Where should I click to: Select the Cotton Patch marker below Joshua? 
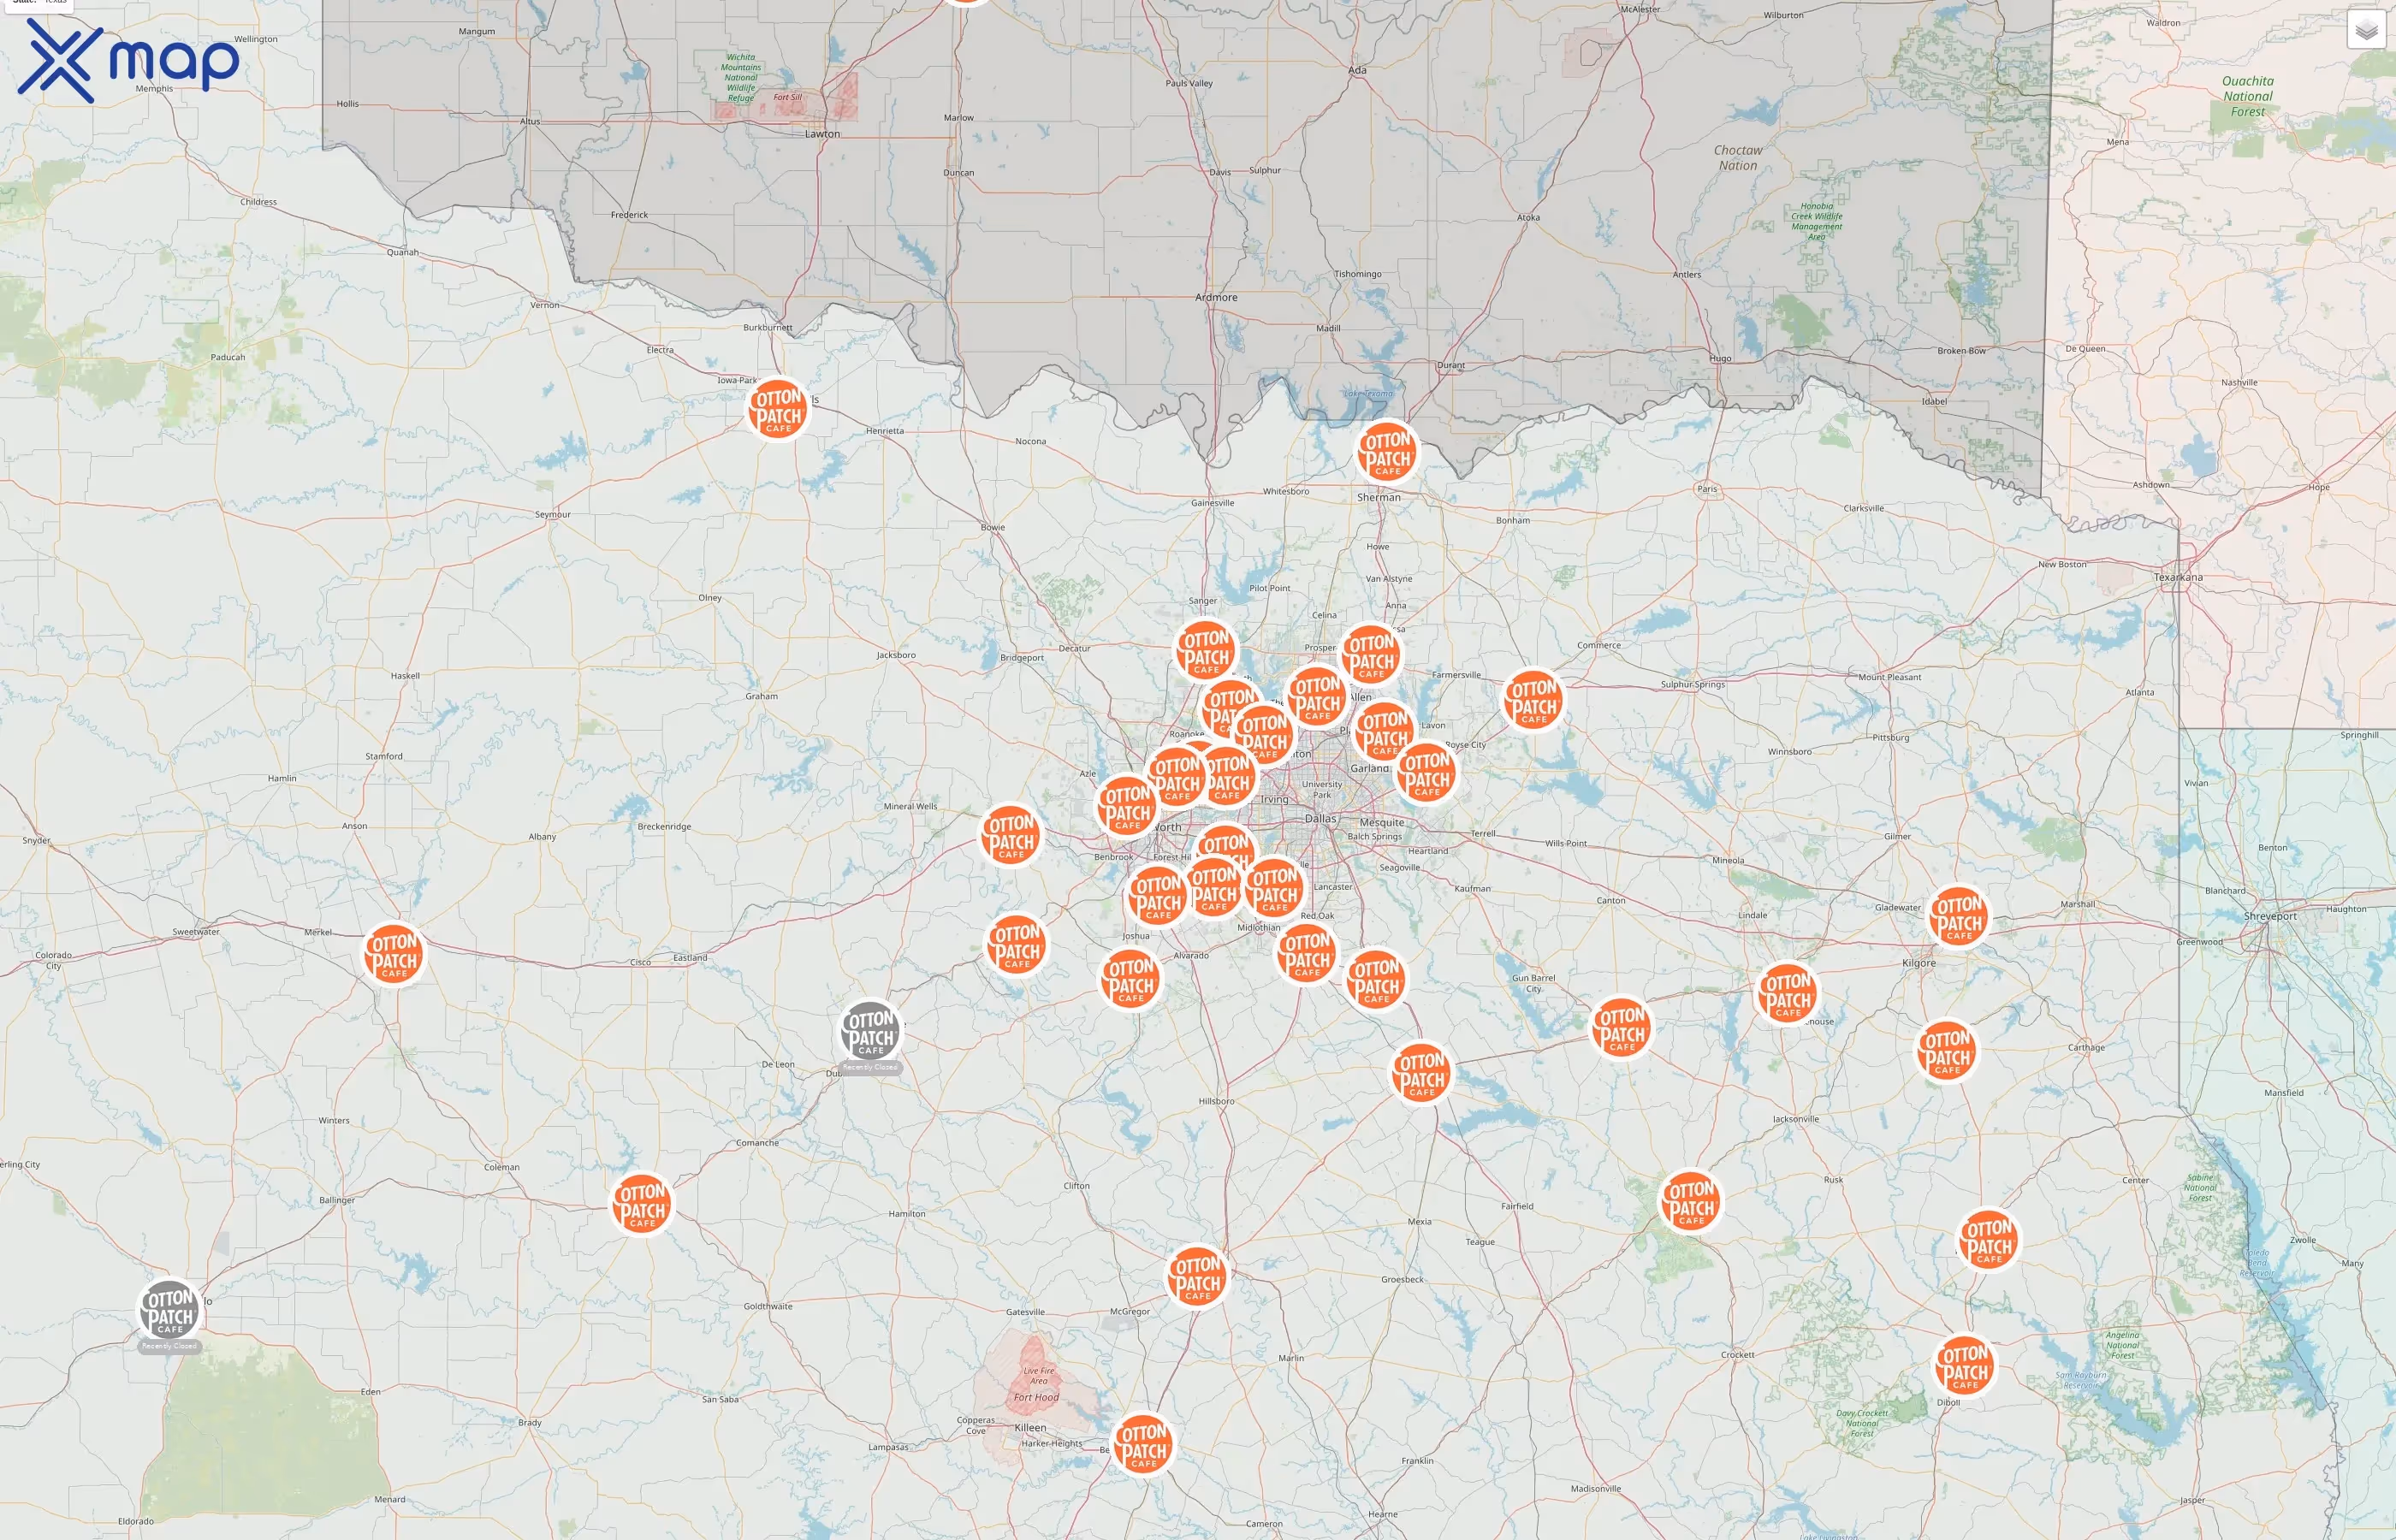(x=1131, y=978)
